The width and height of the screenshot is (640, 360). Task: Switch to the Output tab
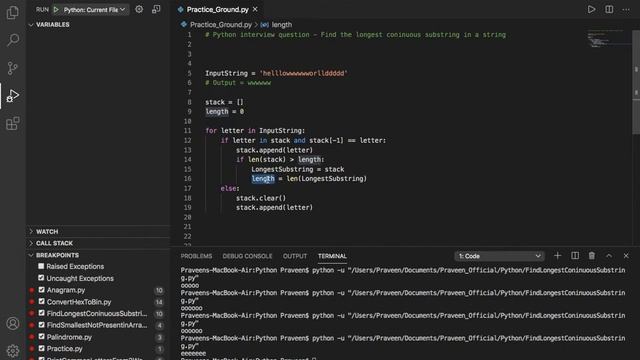pos(295,256)
